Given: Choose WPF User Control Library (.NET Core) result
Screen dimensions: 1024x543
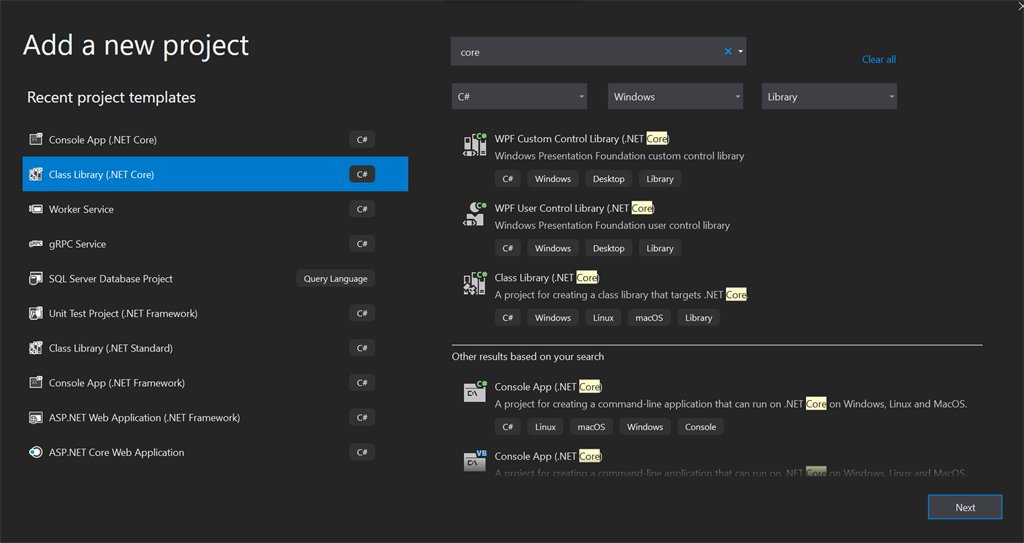Looking at the screenshot, I should pyautogui.click(x=575, y=208).
